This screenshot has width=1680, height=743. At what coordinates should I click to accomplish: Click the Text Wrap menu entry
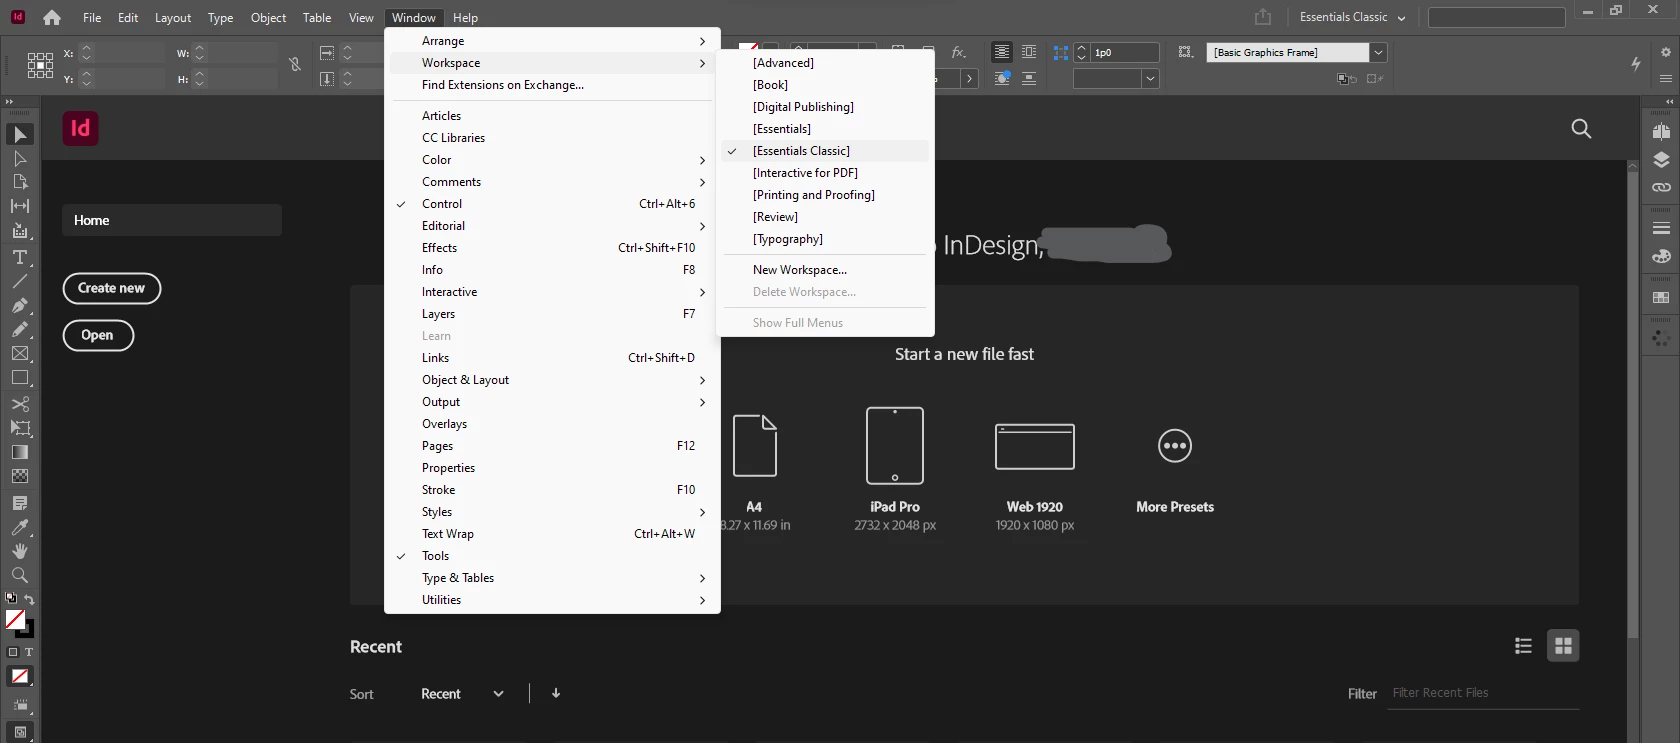coord(552,534)
